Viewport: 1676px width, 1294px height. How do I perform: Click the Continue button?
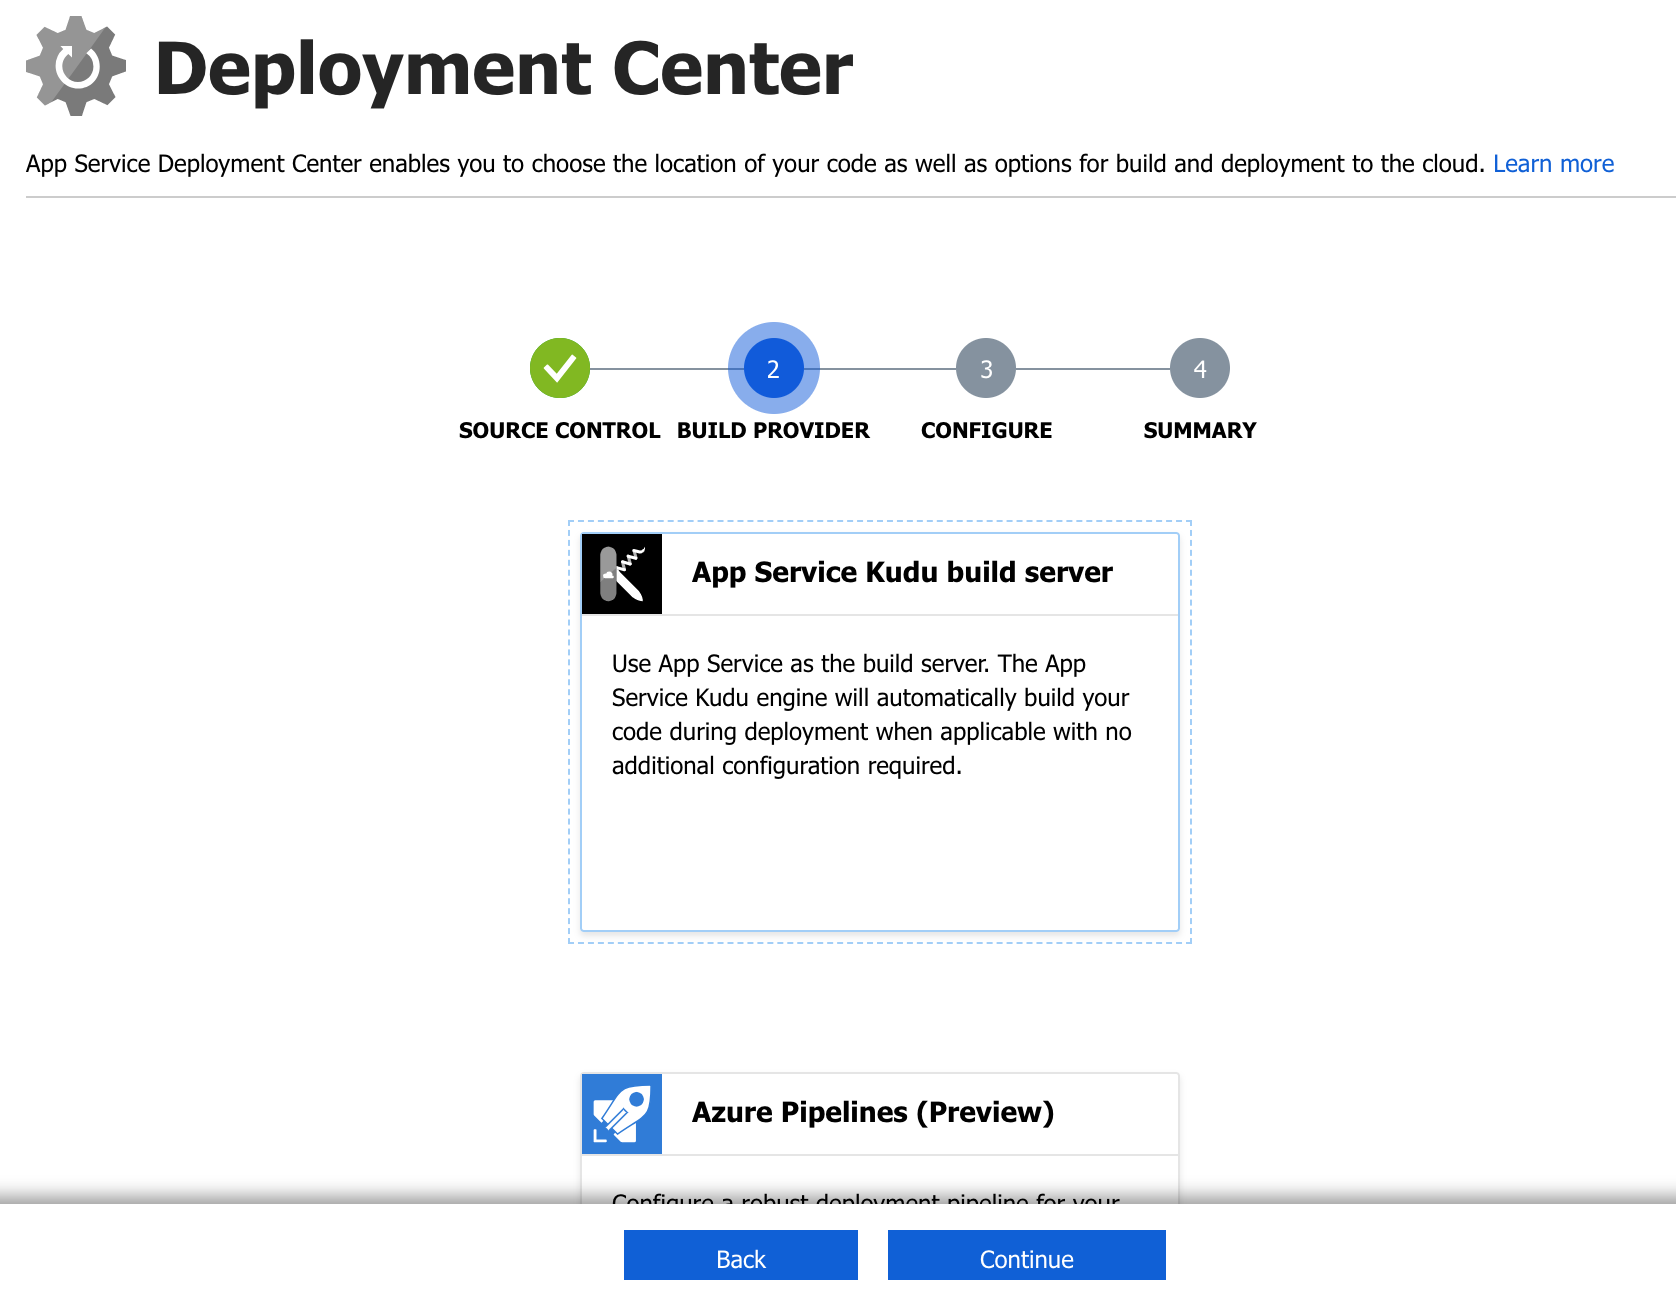[1027, 1255]
